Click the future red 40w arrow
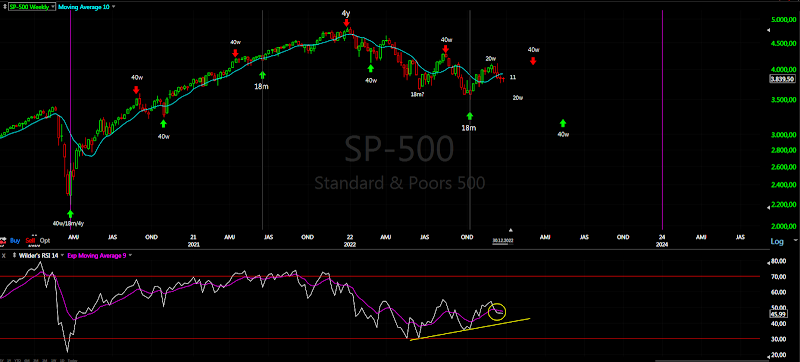The height and width of the screenshot is (362, 800). click(x=533, y=61)
